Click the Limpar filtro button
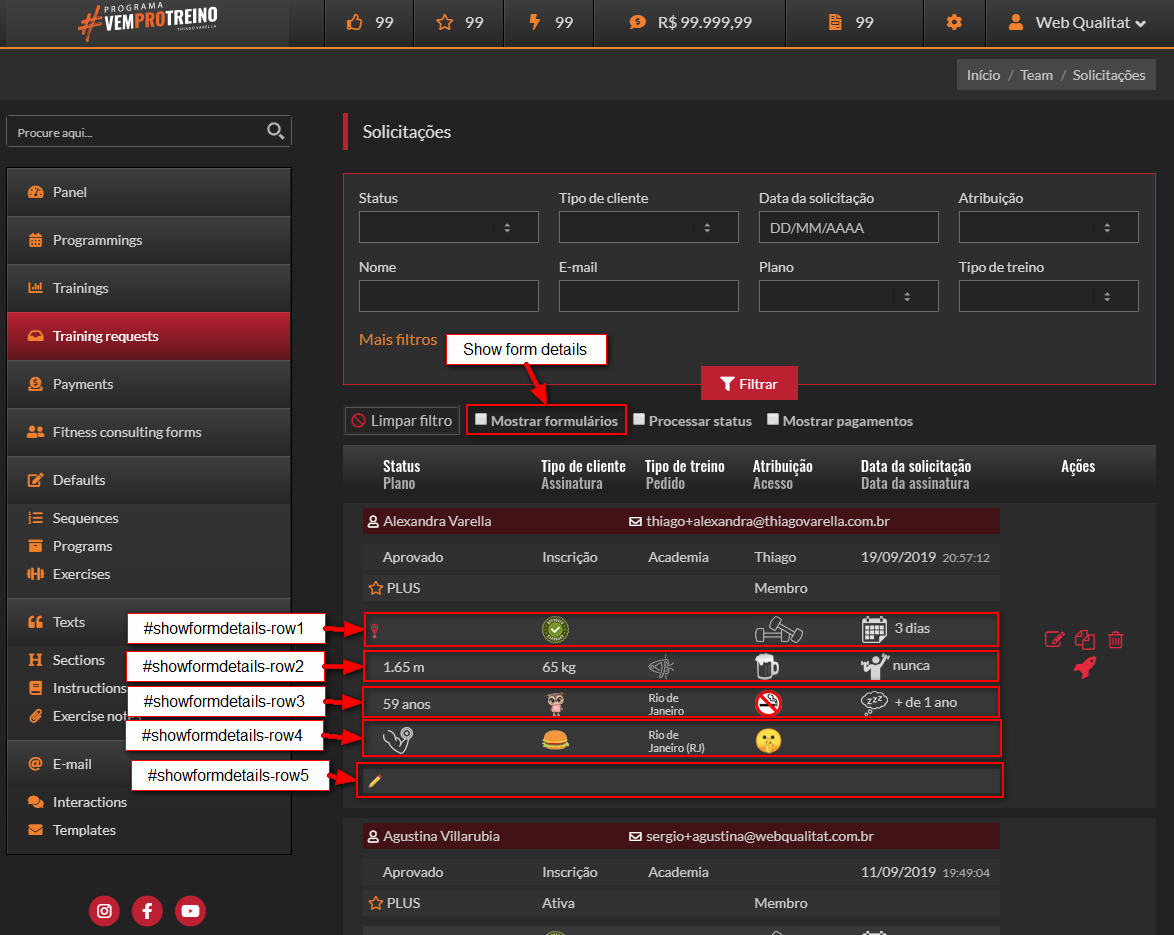 pyautogui.click(x=402, y=421)
